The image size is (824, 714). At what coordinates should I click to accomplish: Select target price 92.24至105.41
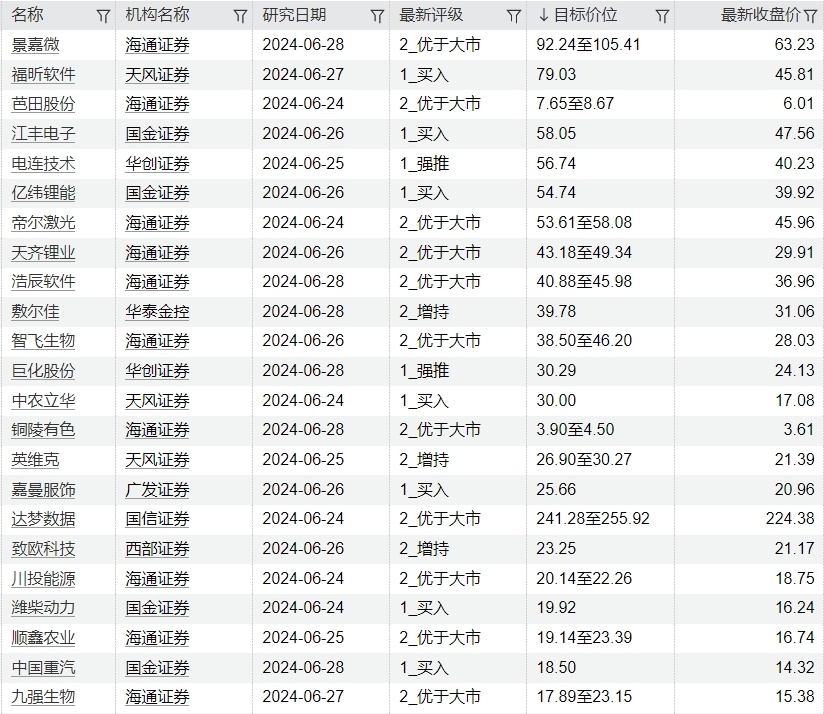click(588, 45)
